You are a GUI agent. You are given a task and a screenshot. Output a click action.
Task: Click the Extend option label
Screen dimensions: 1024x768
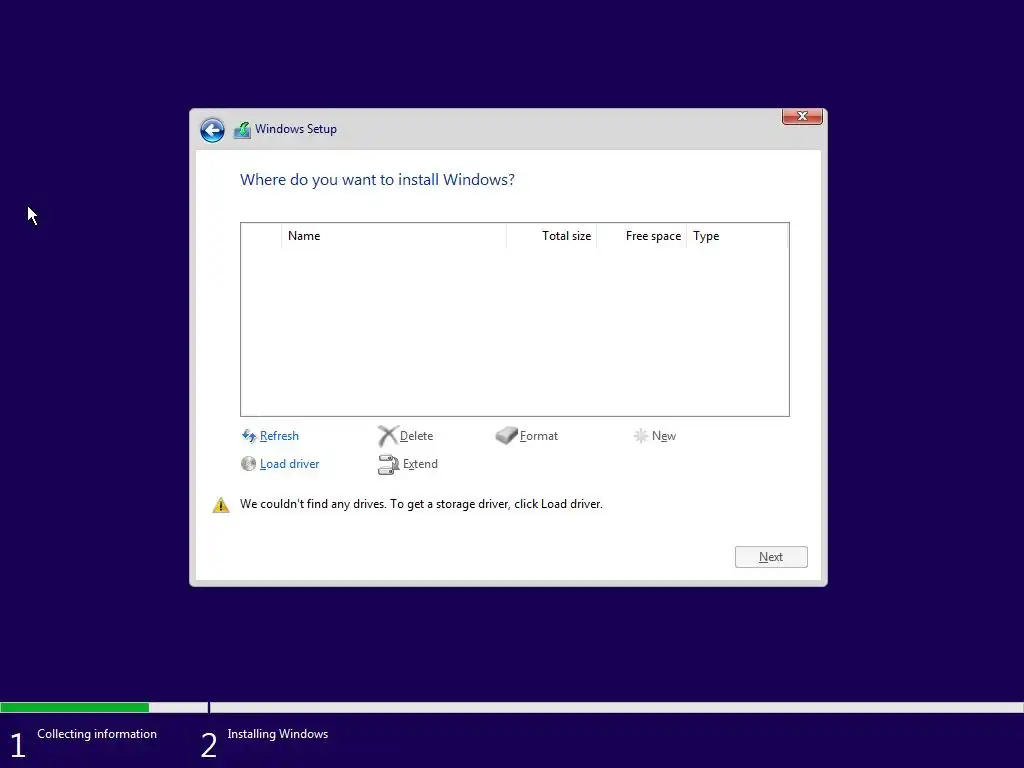420,464
